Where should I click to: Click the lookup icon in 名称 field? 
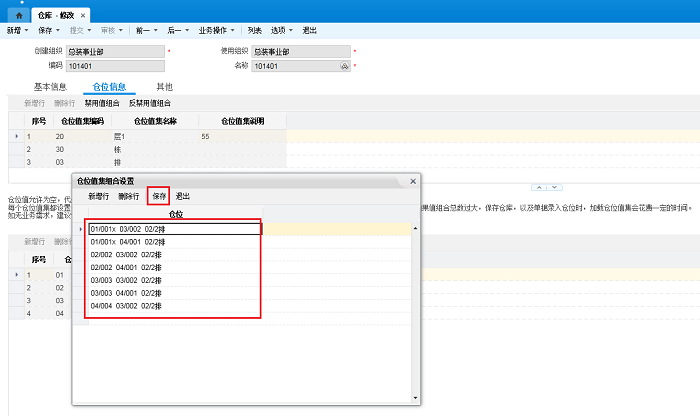345,66
